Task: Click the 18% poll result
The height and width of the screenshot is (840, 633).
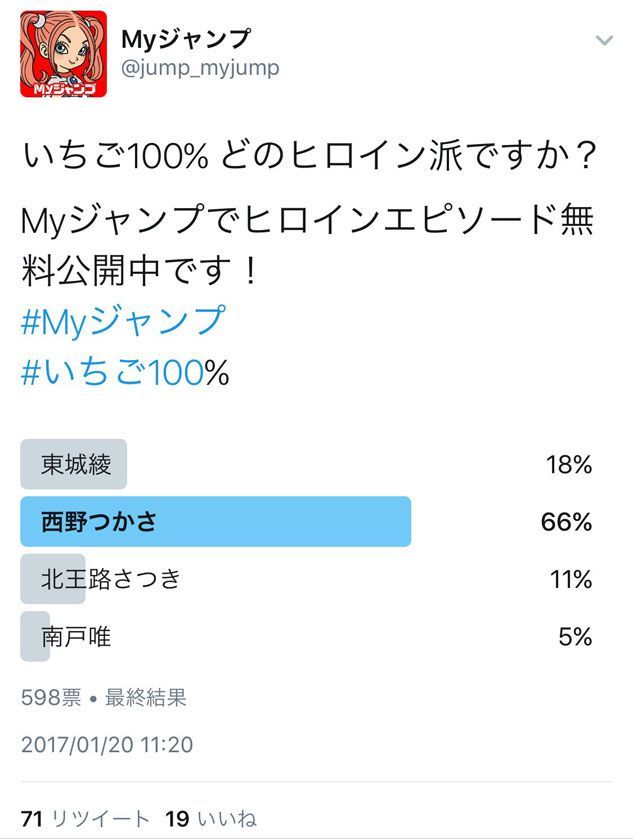Action: [x=568, y=465]
